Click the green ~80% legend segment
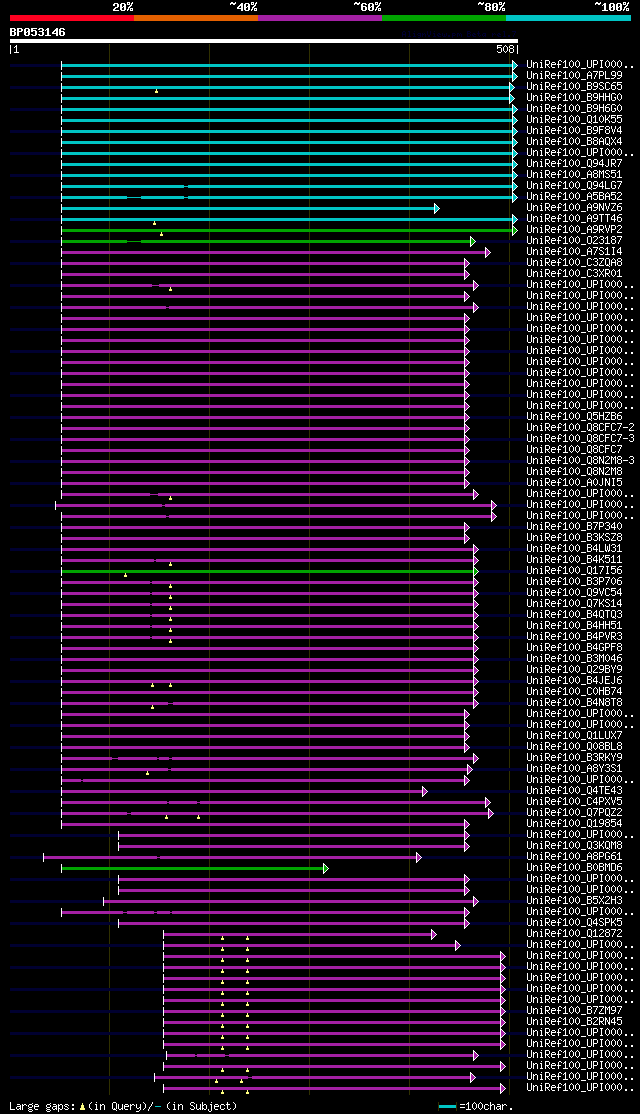This screenshot has width=640, height=1114. [444, 18]
